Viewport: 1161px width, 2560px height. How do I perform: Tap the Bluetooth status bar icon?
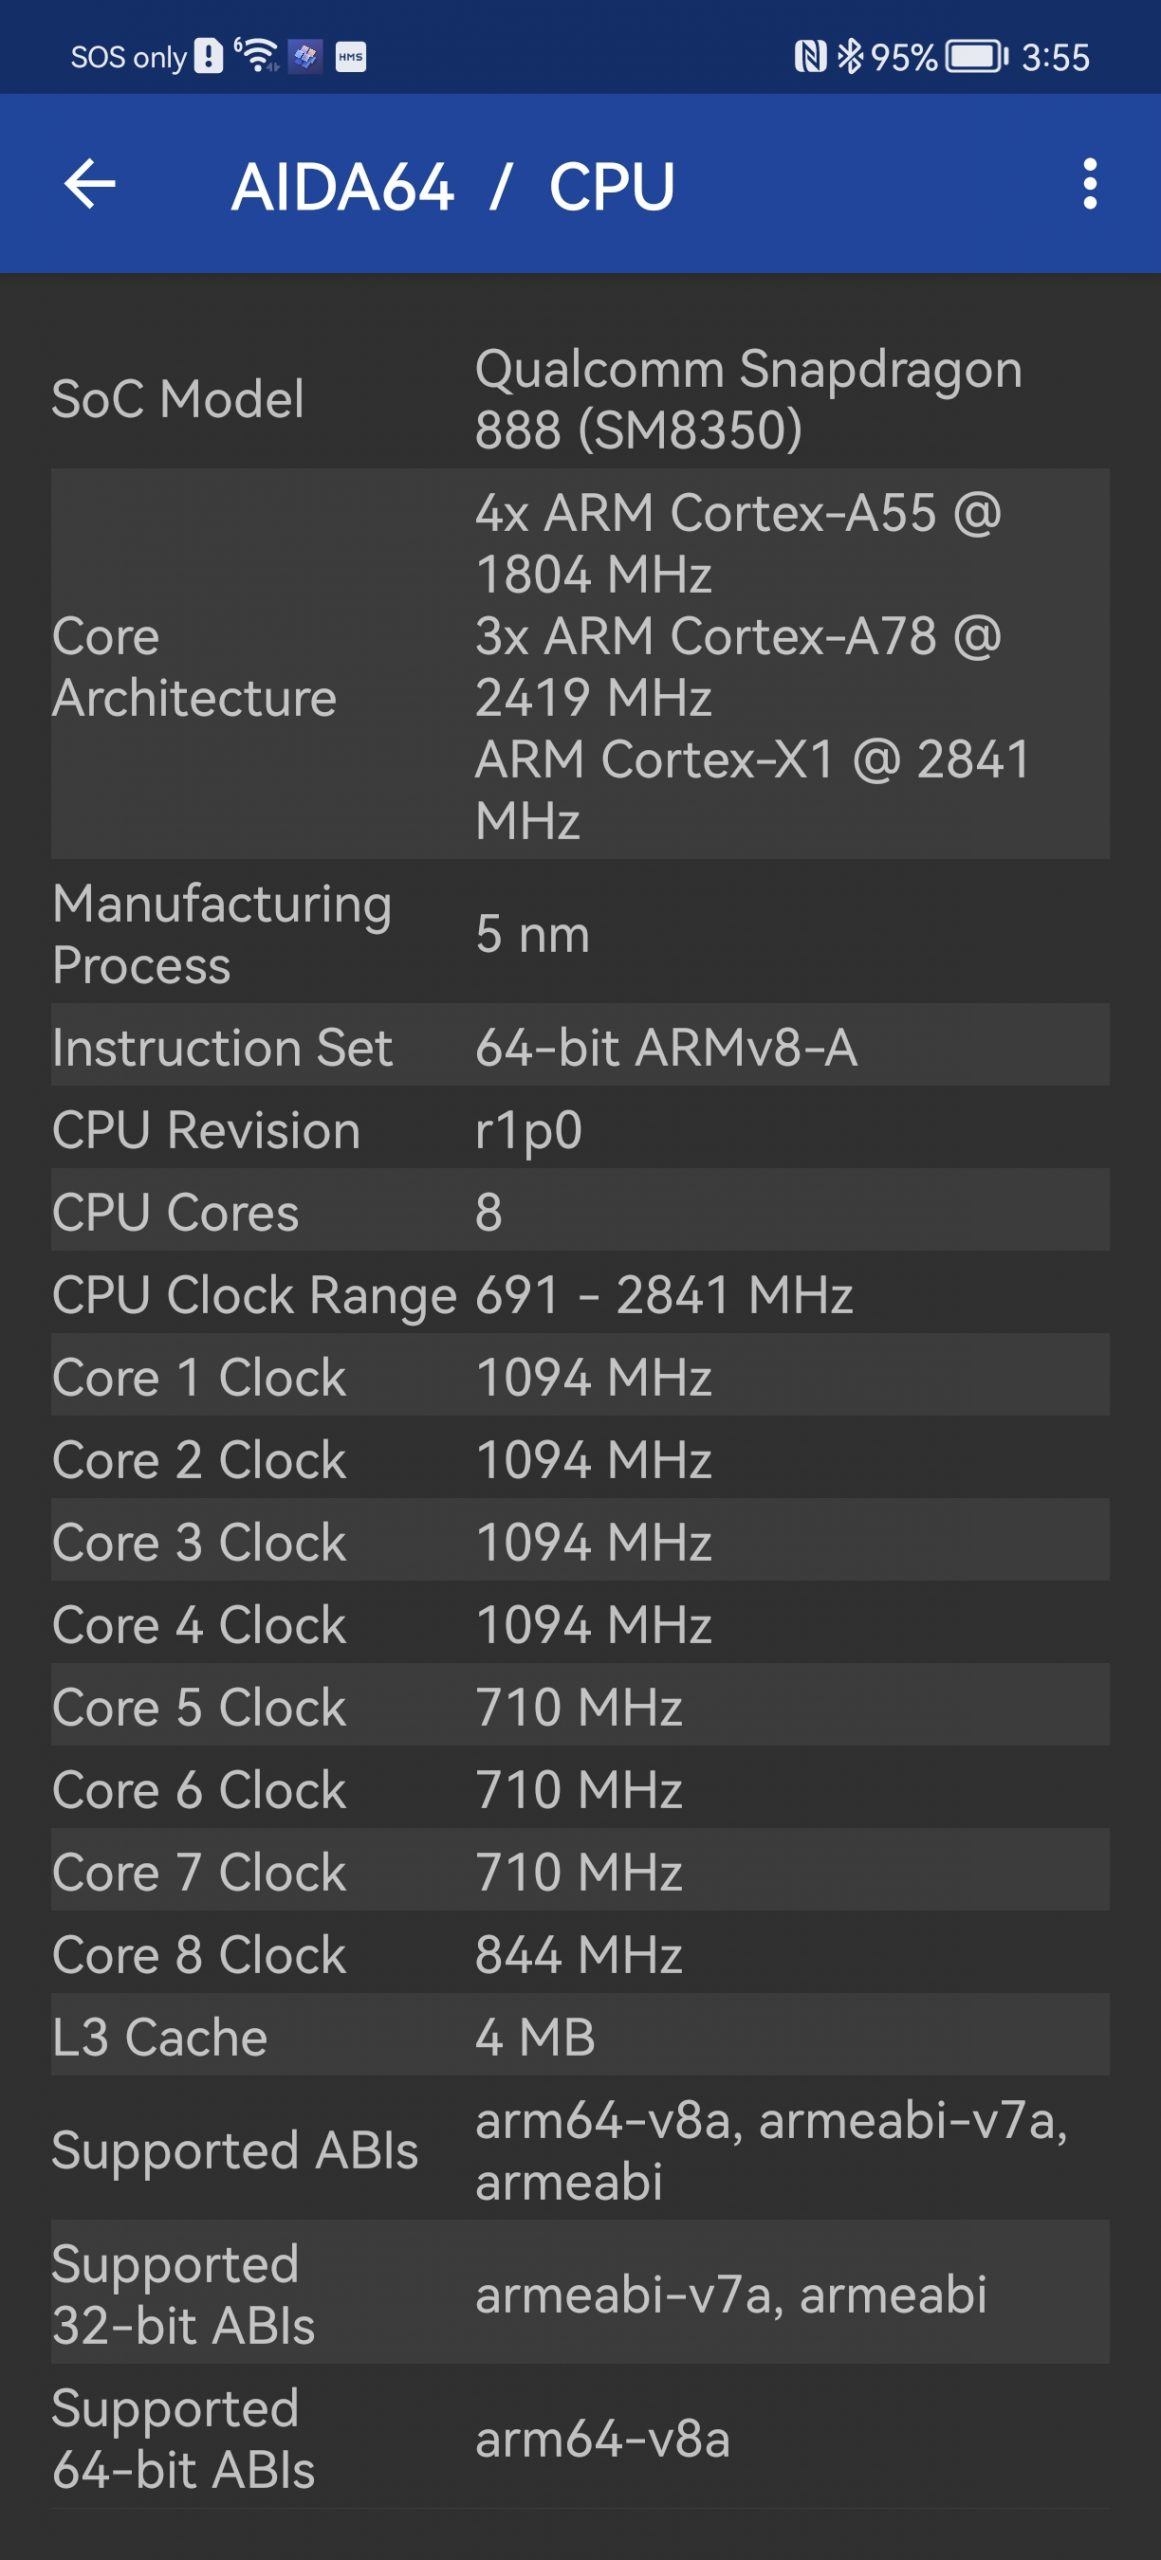(x=849, y=57)
